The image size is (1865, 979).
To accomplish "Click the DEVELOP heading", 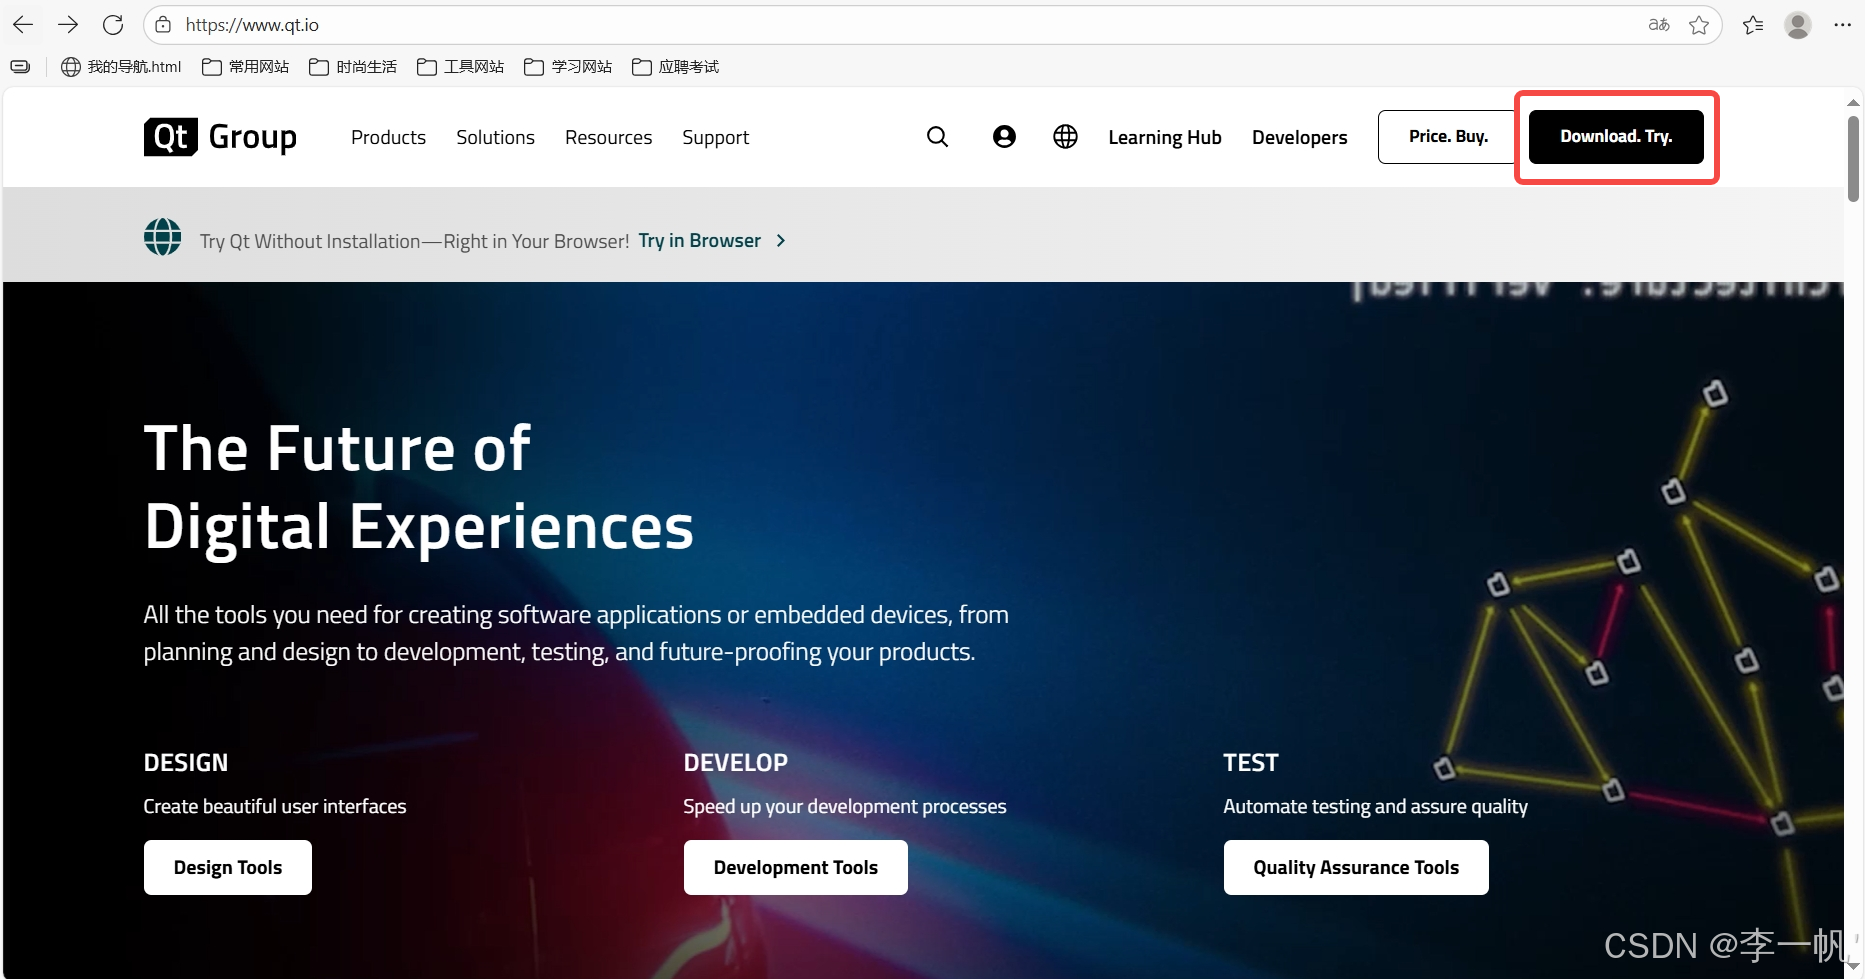I will [736, 763].
